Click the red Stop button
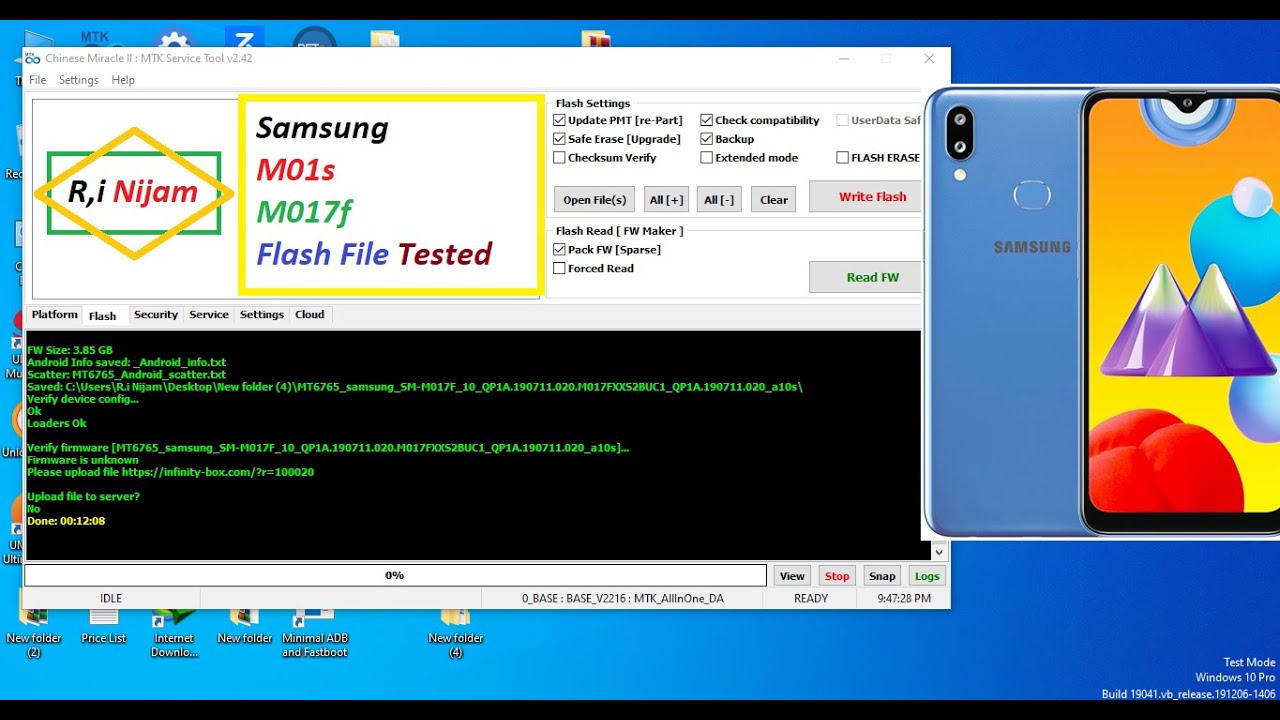 tap(837, 576)
